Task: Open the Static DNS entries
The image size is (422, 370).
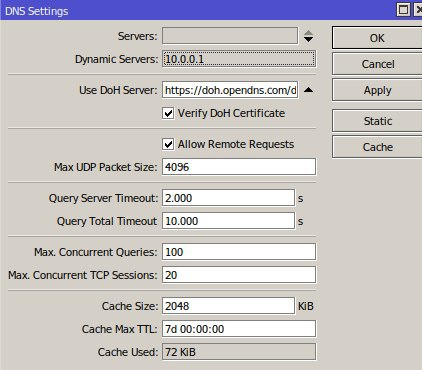Action: click(377, 121)
